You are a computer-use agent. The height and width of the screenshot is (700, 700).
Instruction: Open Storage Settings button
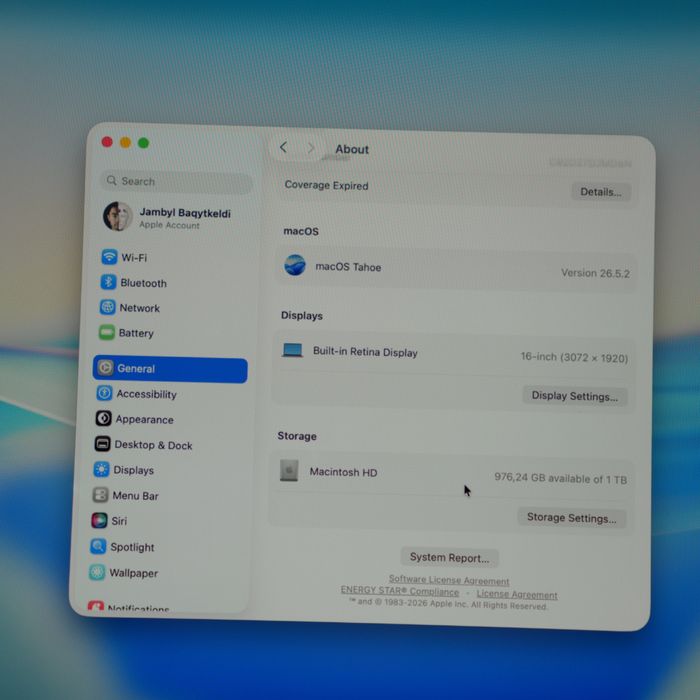(x=571, y=518)
